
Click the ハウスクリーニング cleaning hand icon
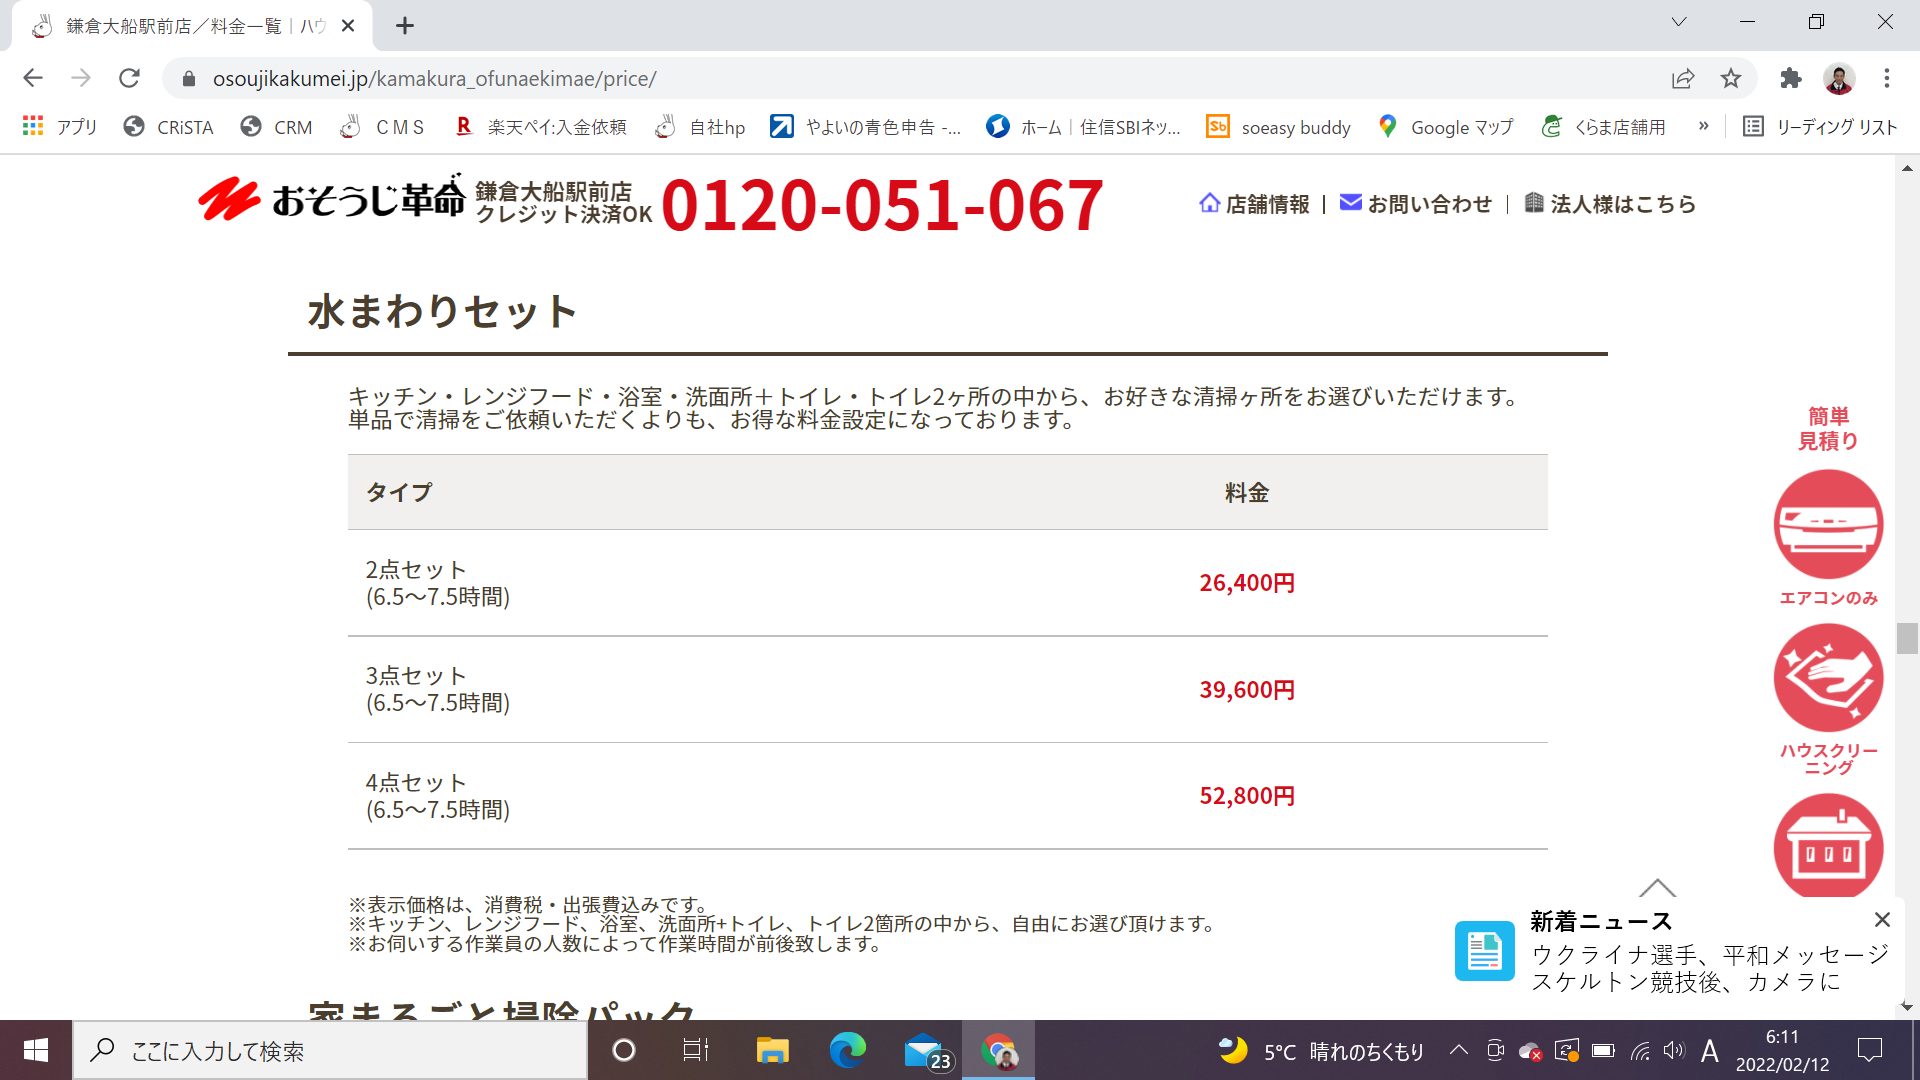click(x=1828, y=678)
